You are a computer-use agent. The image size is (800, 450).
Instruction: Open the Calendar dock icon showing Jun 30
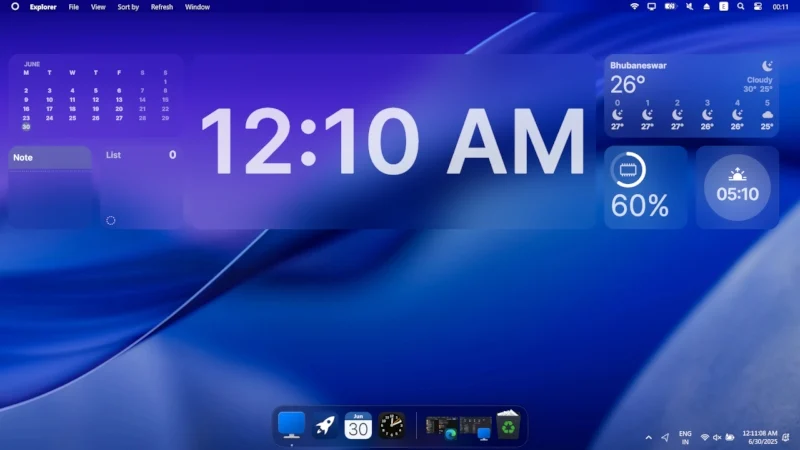tap(358, 426)
